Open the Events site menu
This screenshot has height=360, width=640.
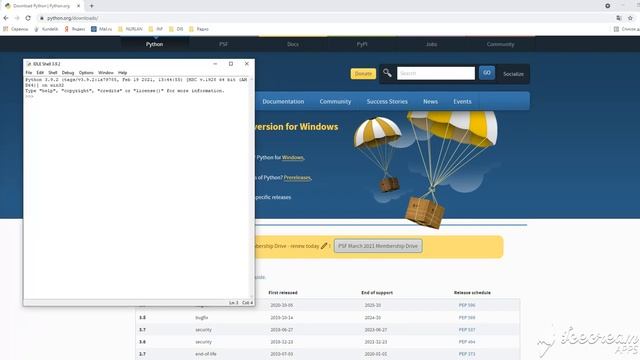462,101
